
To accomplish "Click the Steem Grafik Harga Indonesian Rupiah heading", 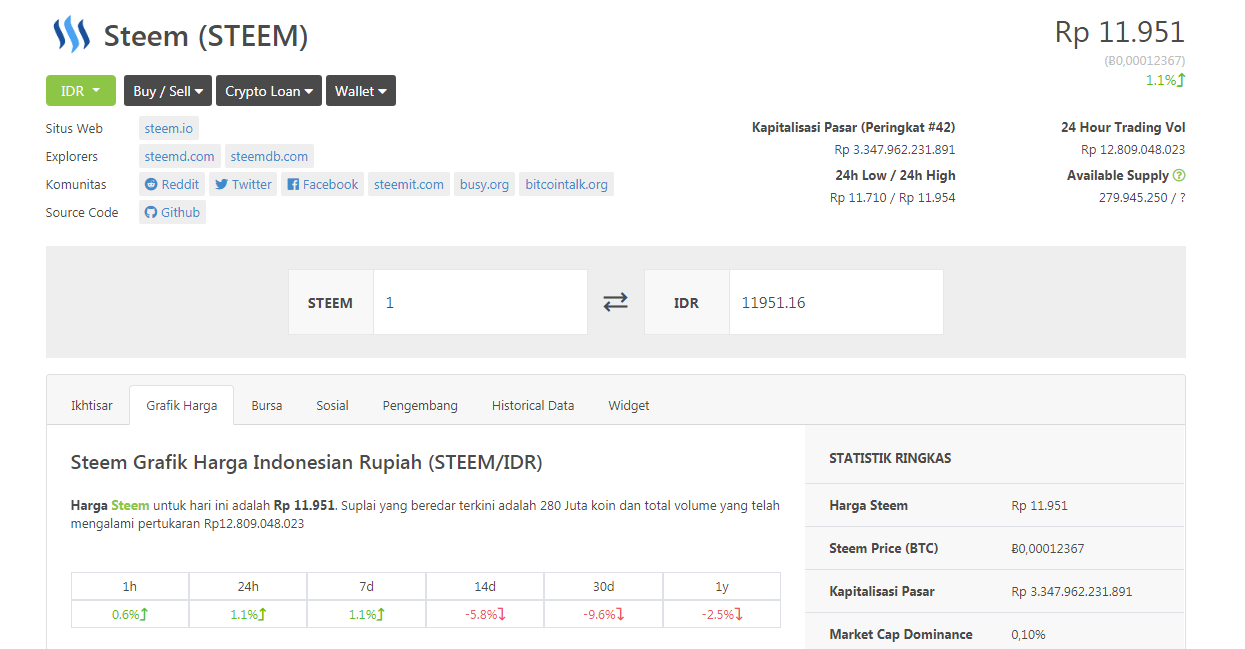I will tap(307, 462).
